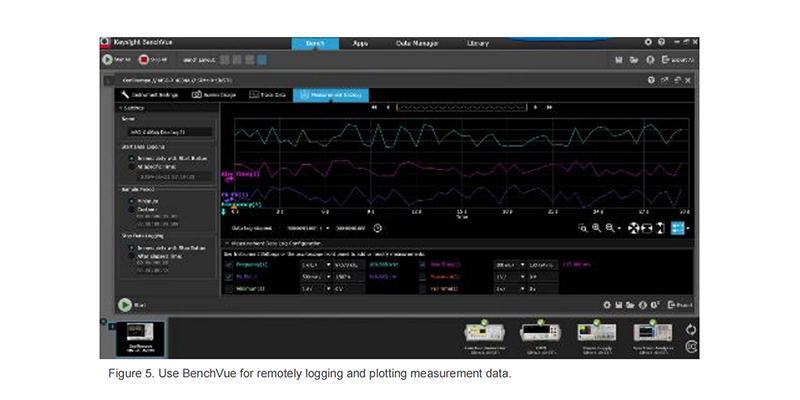
Task: Switch to Trace Data tab
Action: [x=267, y=95]
